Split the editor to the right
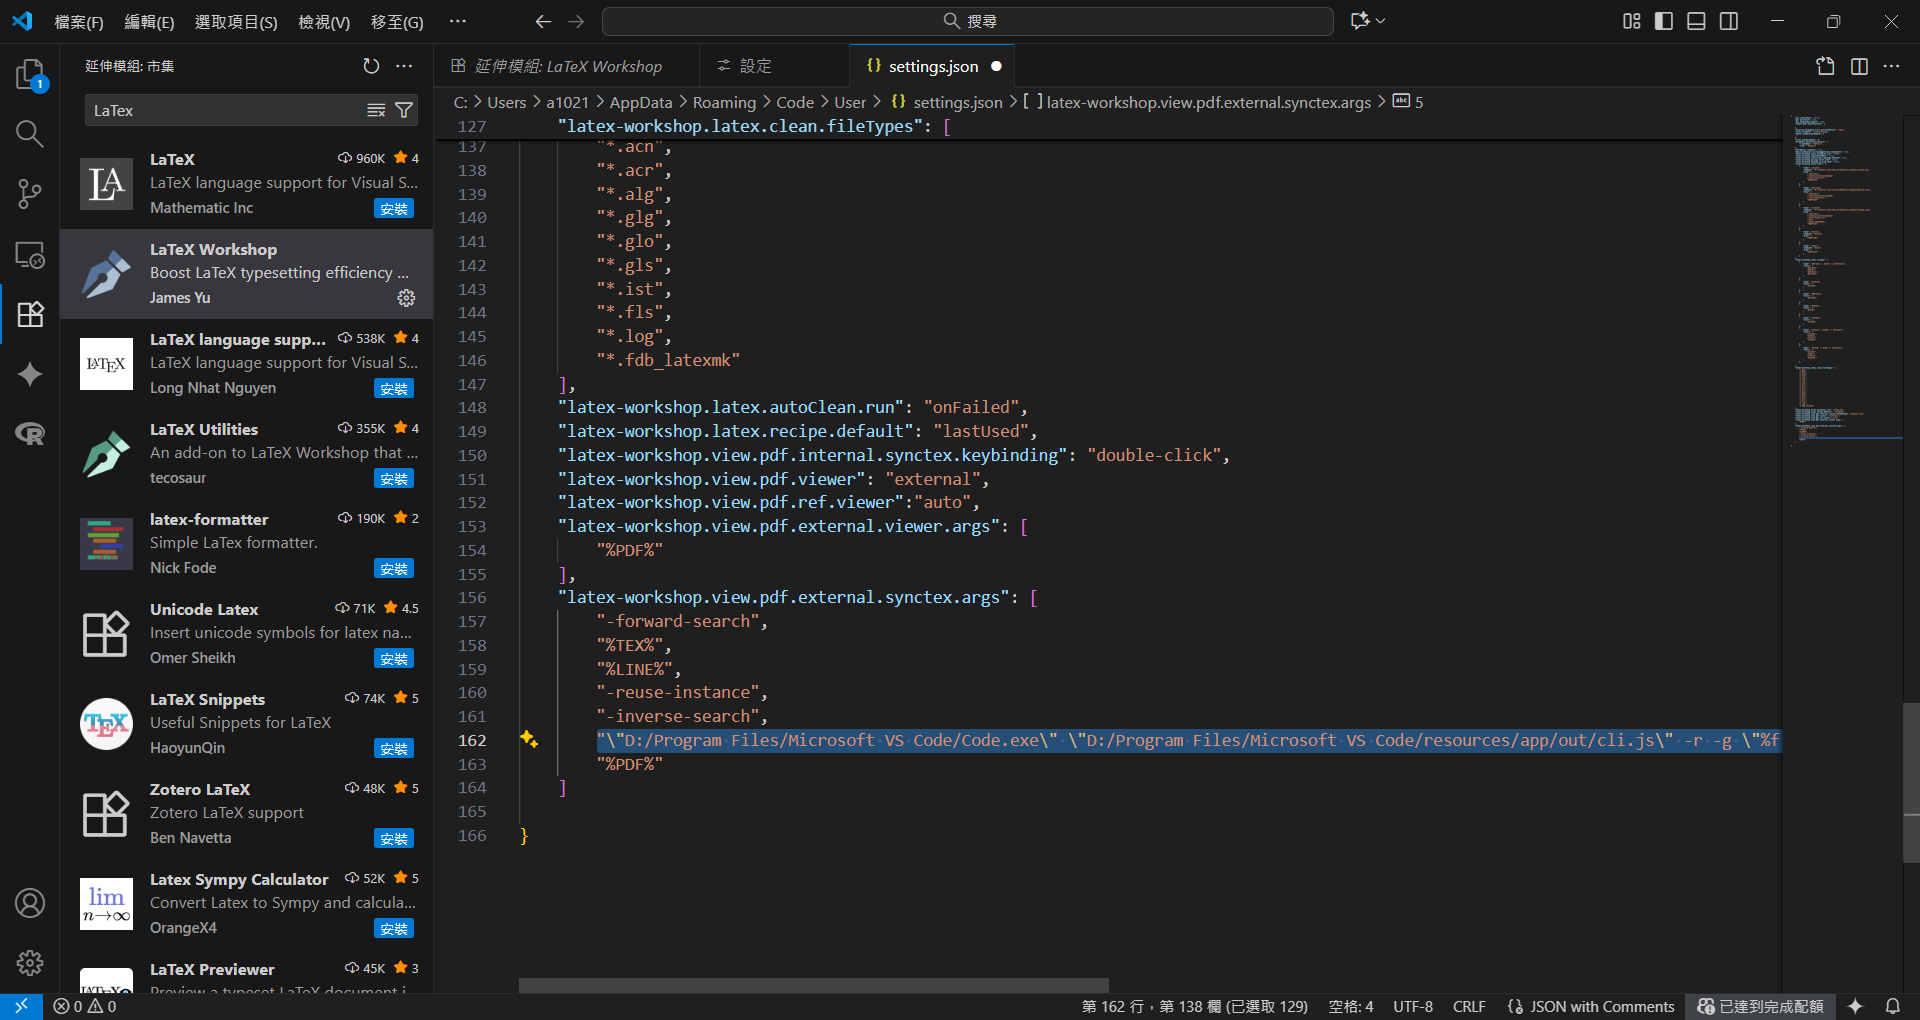The width and height of the screenshot is (1920, 1020). [x=1859, y=66]
